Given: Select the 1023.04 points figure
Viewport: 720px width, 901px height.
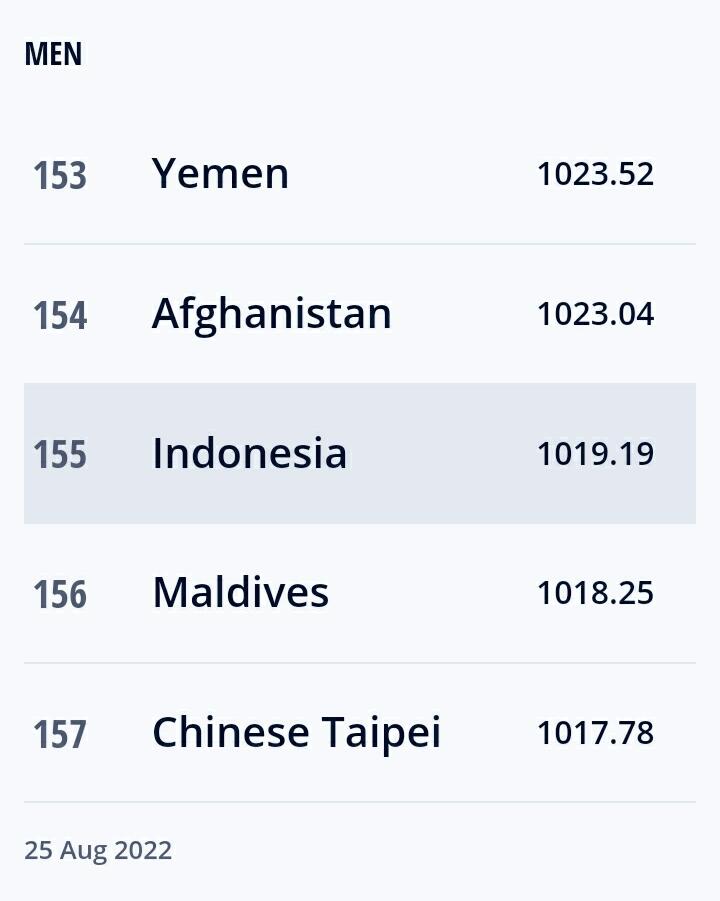Looking at the screenshot, I should [595, 314].
